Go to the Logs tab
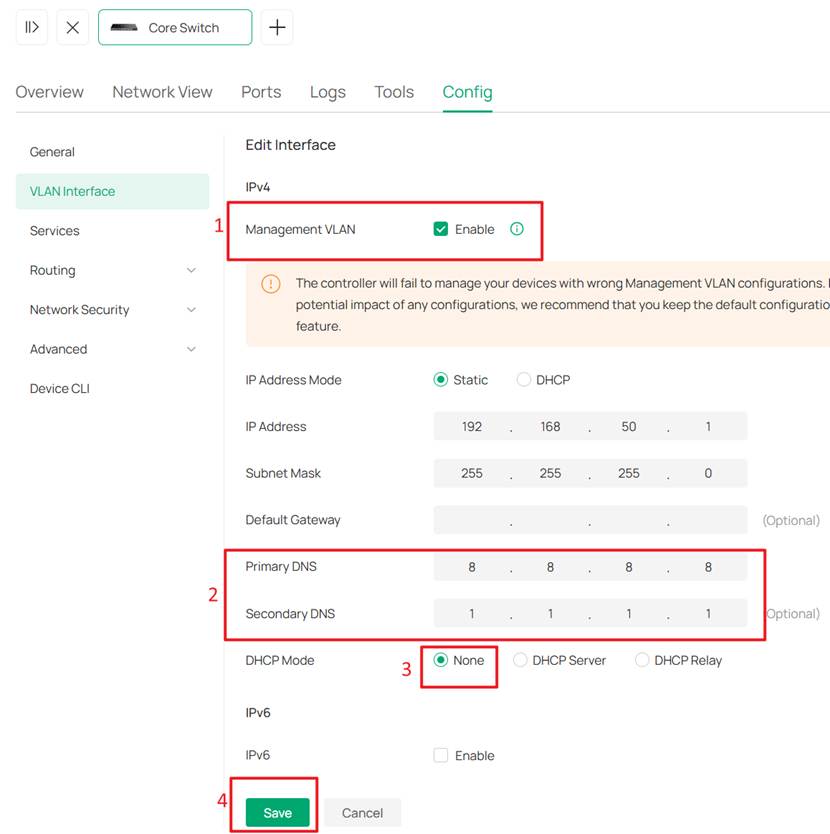 (328, 92)
